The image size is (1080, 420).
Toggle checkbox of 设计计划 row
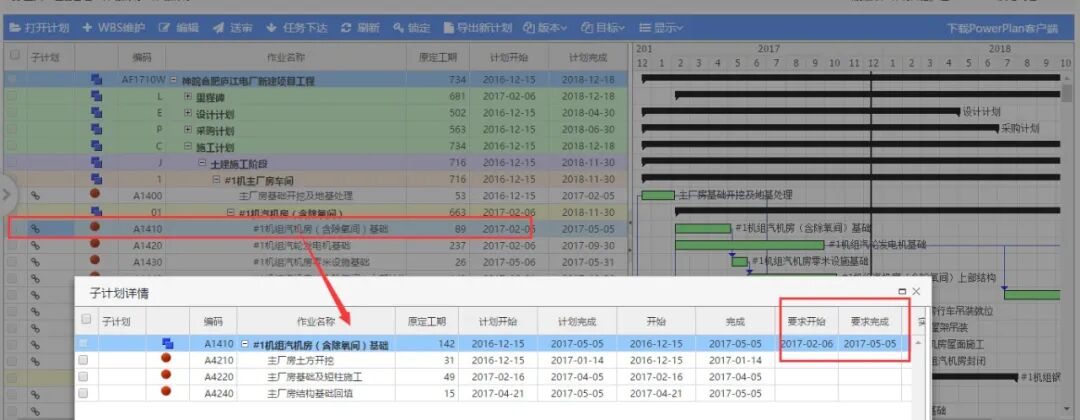point(12,113)
